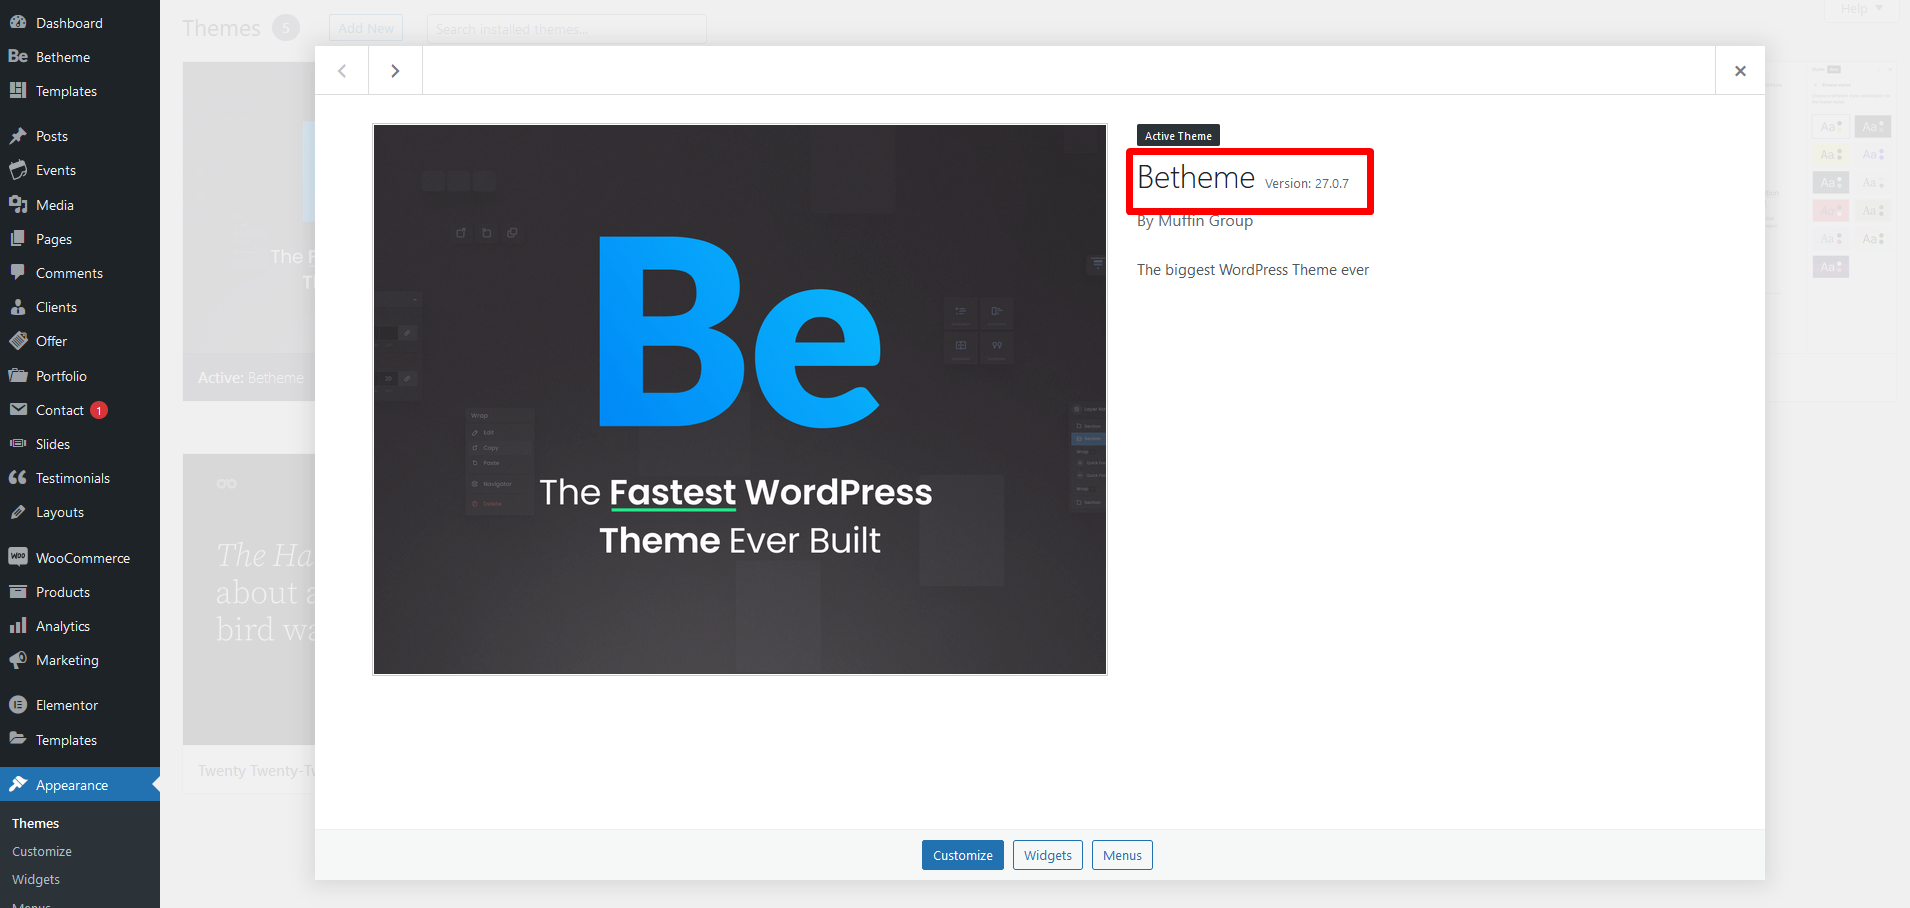Click the Templates icon below Betheme

[18, 90]
